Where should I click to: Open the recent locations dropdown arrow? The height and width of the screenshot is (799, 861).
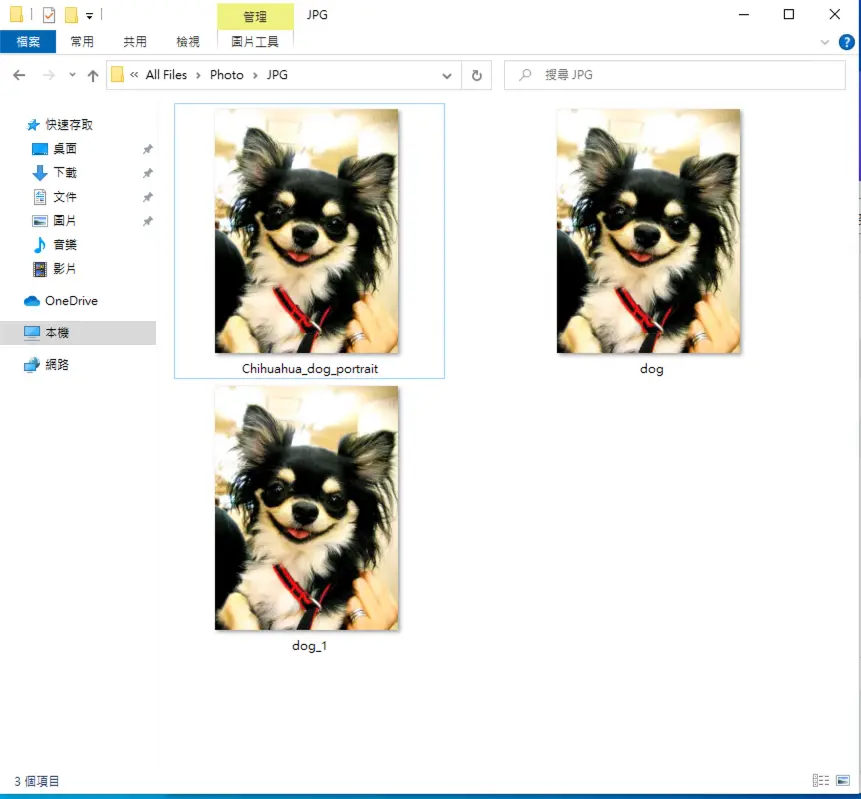coord(72,75)
